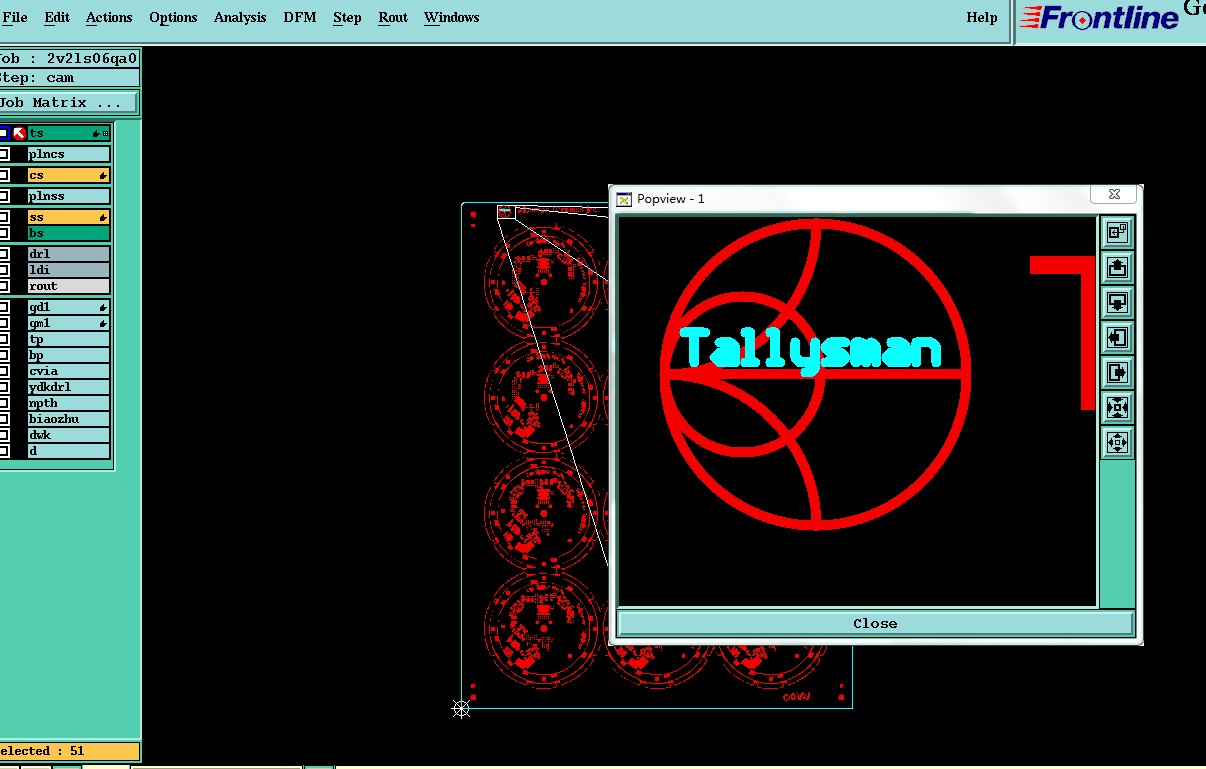Viewport: 1206px width, 769px height.
Task: Toggle display checkbox for the gd1 layer
Action: [4, 307]
